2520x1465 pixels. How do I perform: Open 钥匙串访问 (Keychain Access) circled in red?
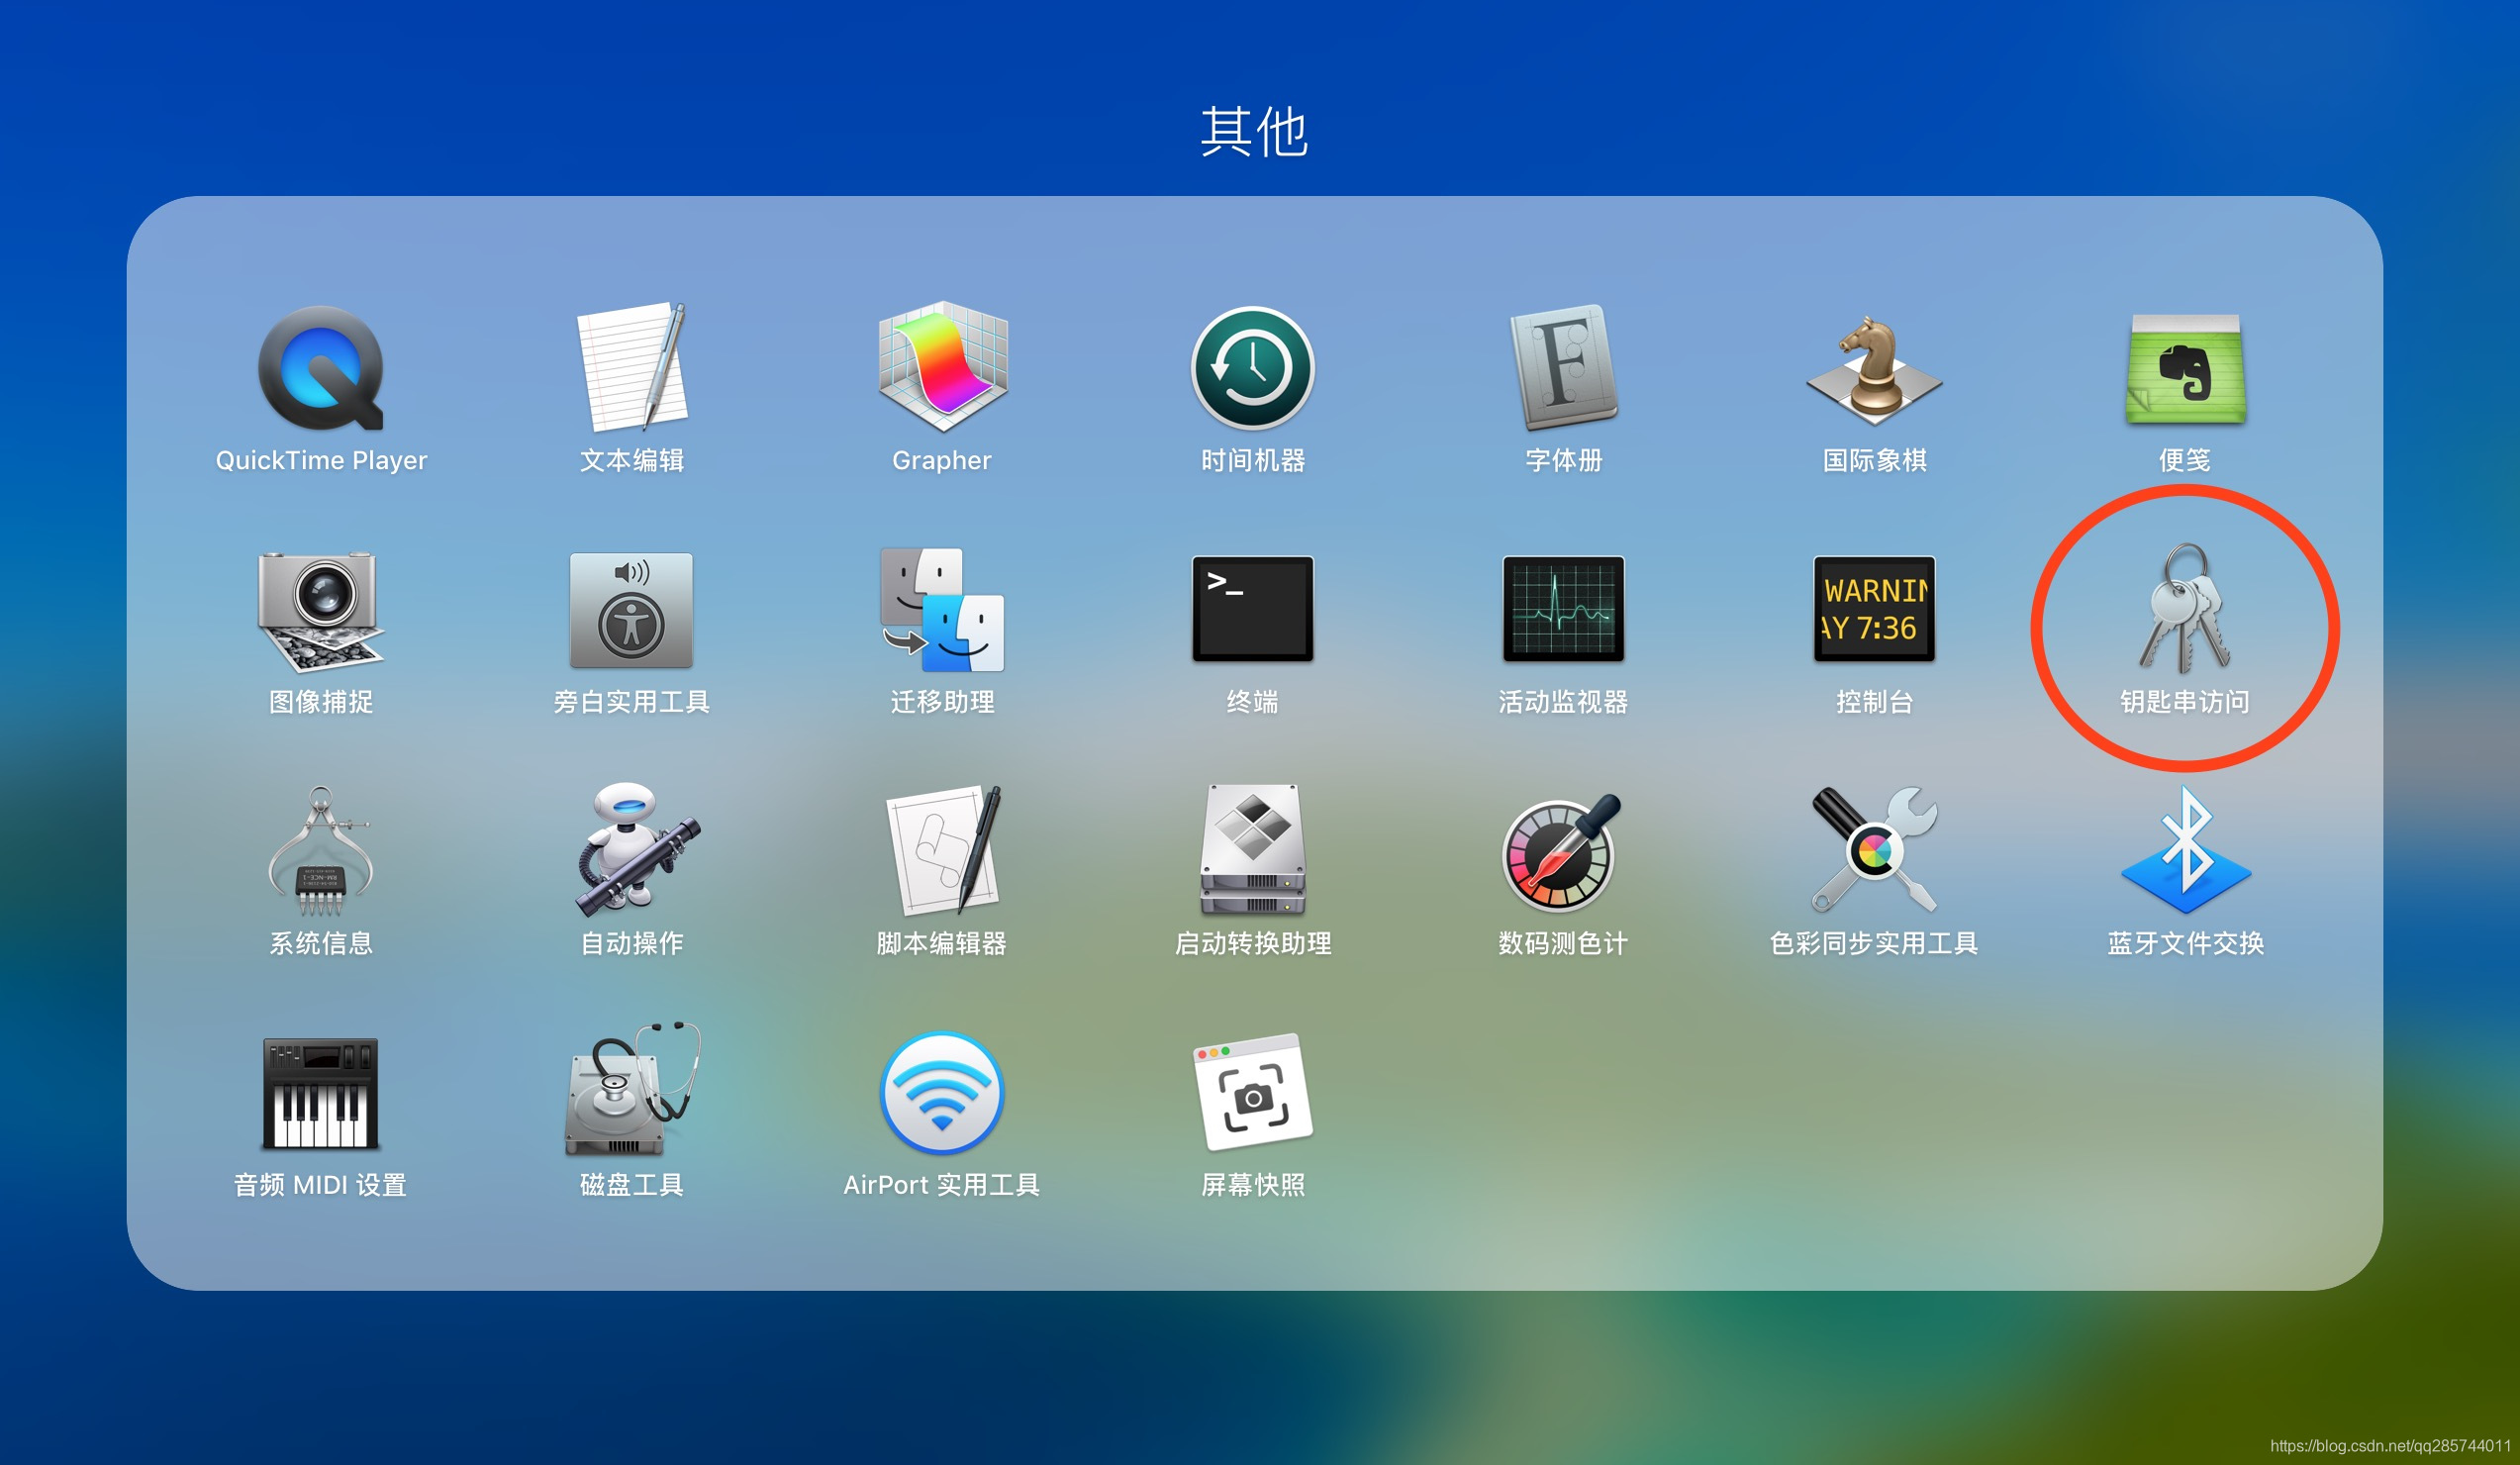pyautogui.click(x=2185, y=610)
